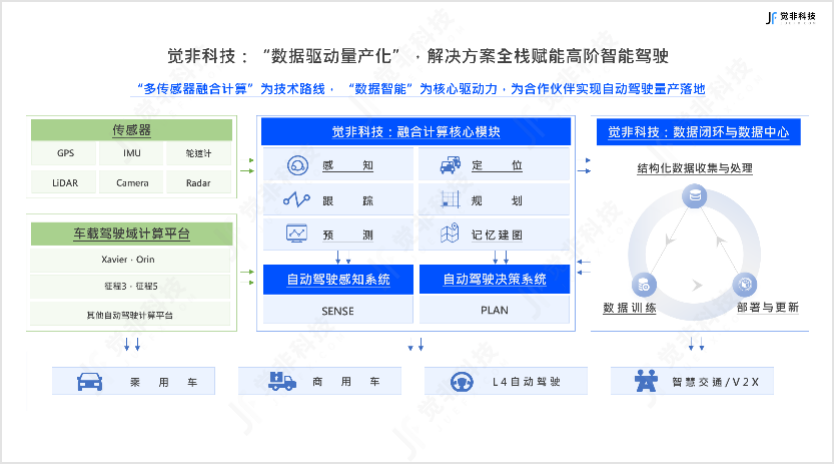The width and height of the screenshot is (836, 464).
Task: Click the 预测 label
Action: (x=348, y=235)
